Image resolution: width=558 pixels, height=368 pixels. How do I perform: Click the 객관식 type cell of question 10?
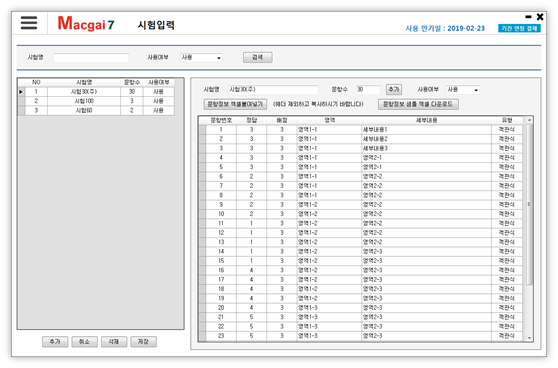tap(507, 214)
